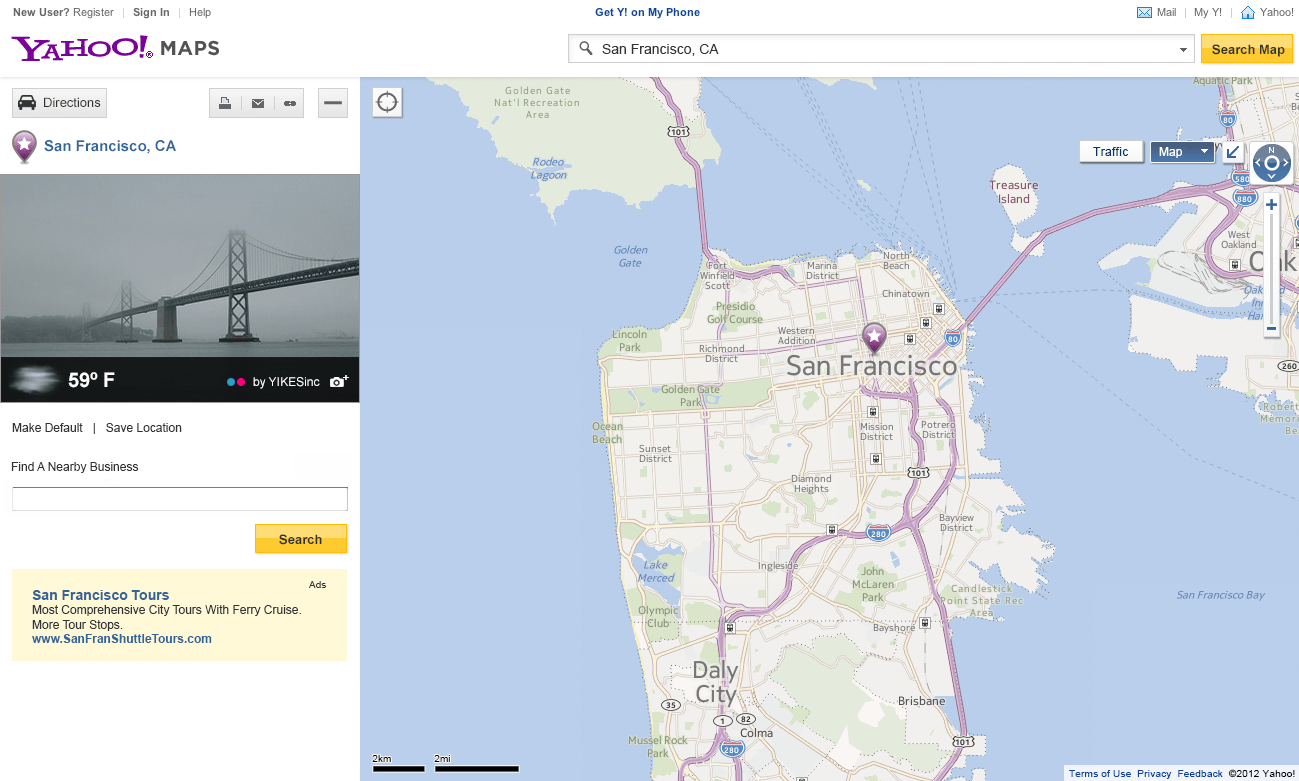The height and width of the screenshot is (781, 1299).
Task: Click the Brisbane label on map
Action: tap(921, 701)
